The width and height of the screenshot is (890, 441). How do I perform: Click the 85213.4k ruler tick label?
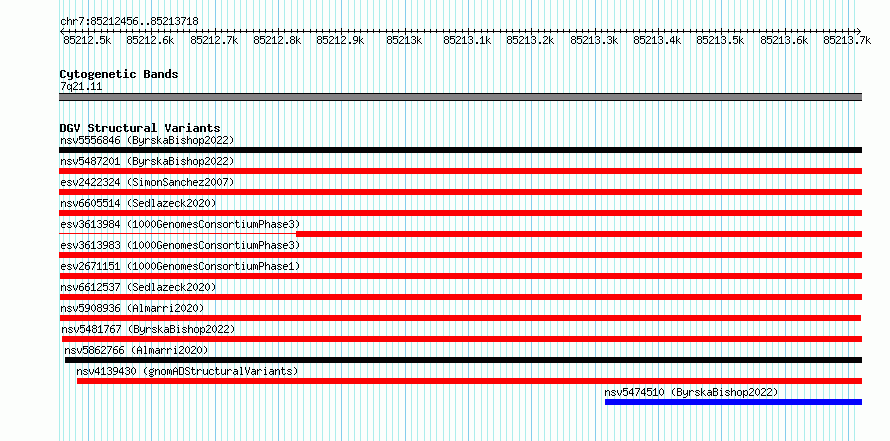[657, 40]
